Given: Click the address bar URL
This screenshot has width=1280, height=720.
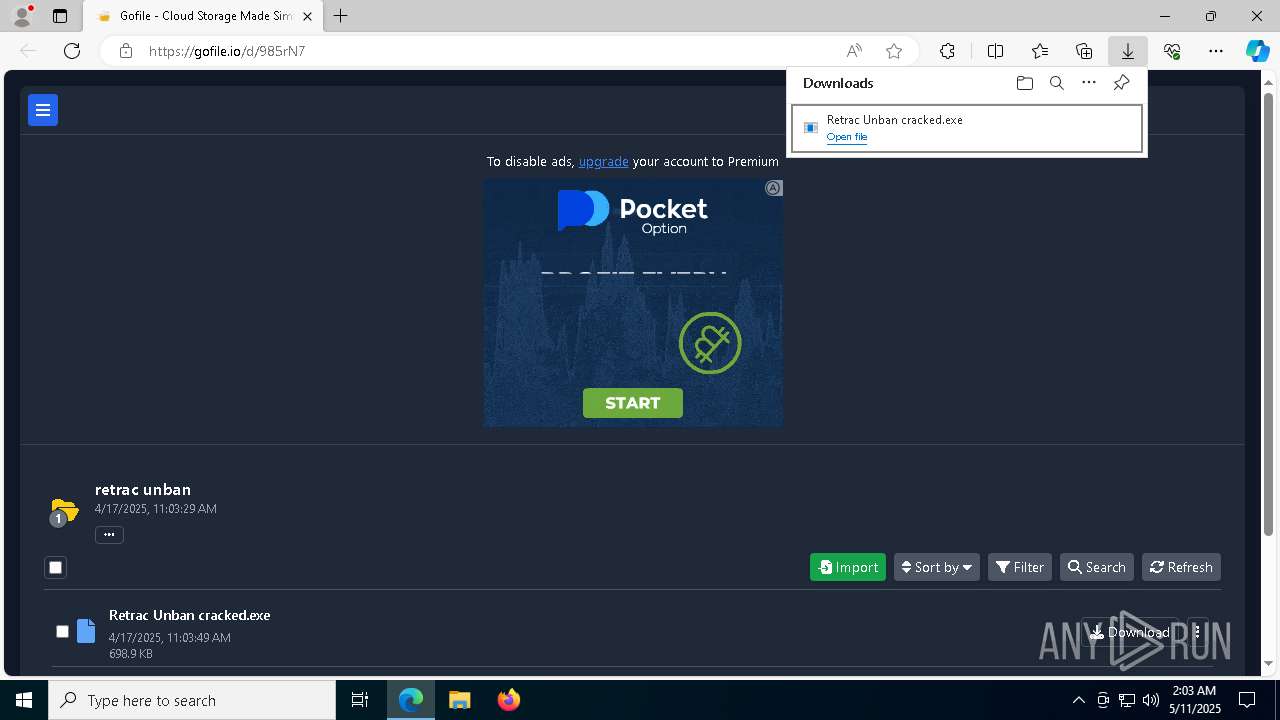Looking at the screenshot, I should tap(227, 51).
